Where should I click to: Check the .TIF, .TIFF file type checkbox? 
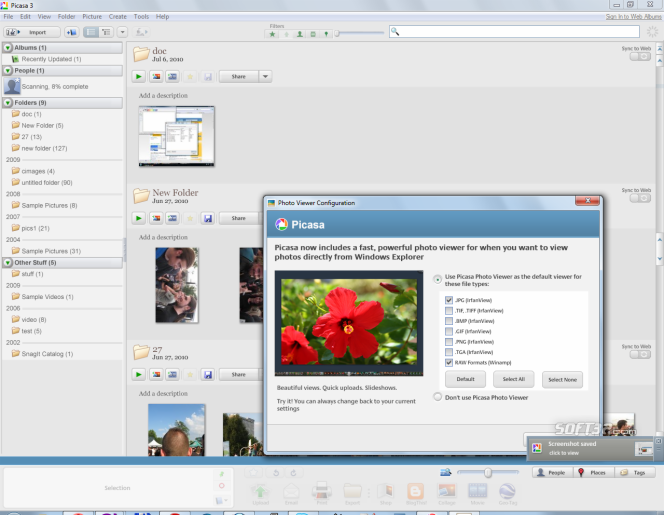pos(449,311)
